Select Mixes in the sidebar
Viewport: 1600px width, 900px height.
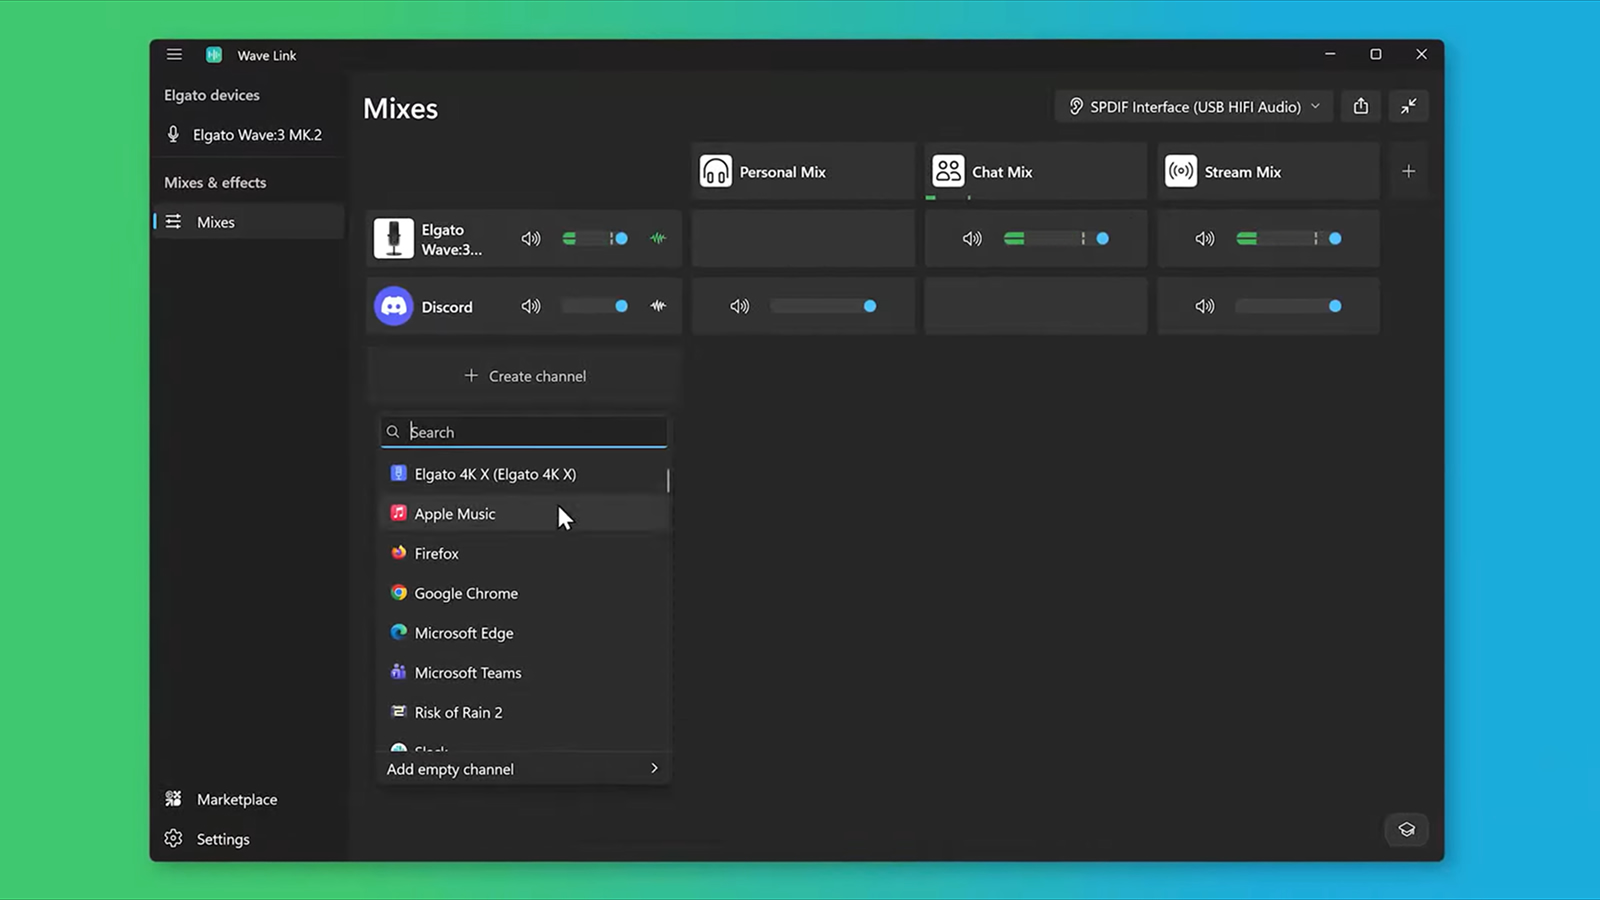216,222
